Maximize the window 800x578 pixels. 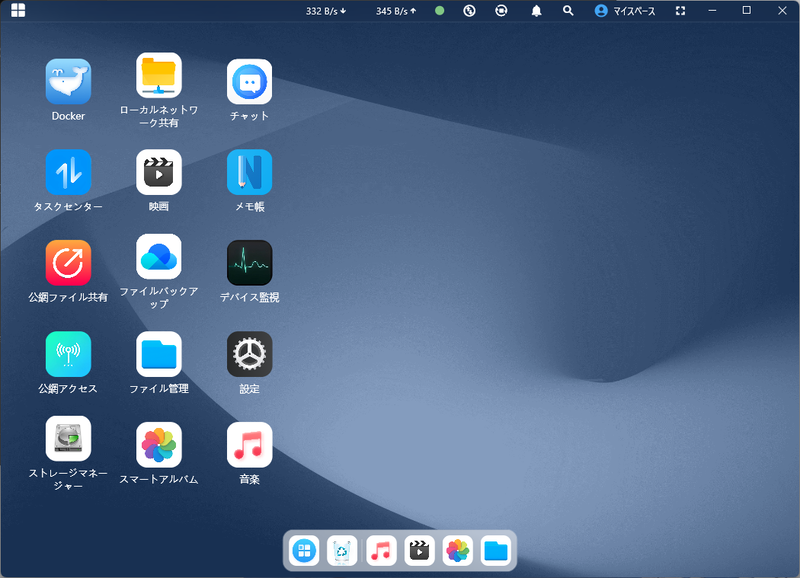pos(746,10)
